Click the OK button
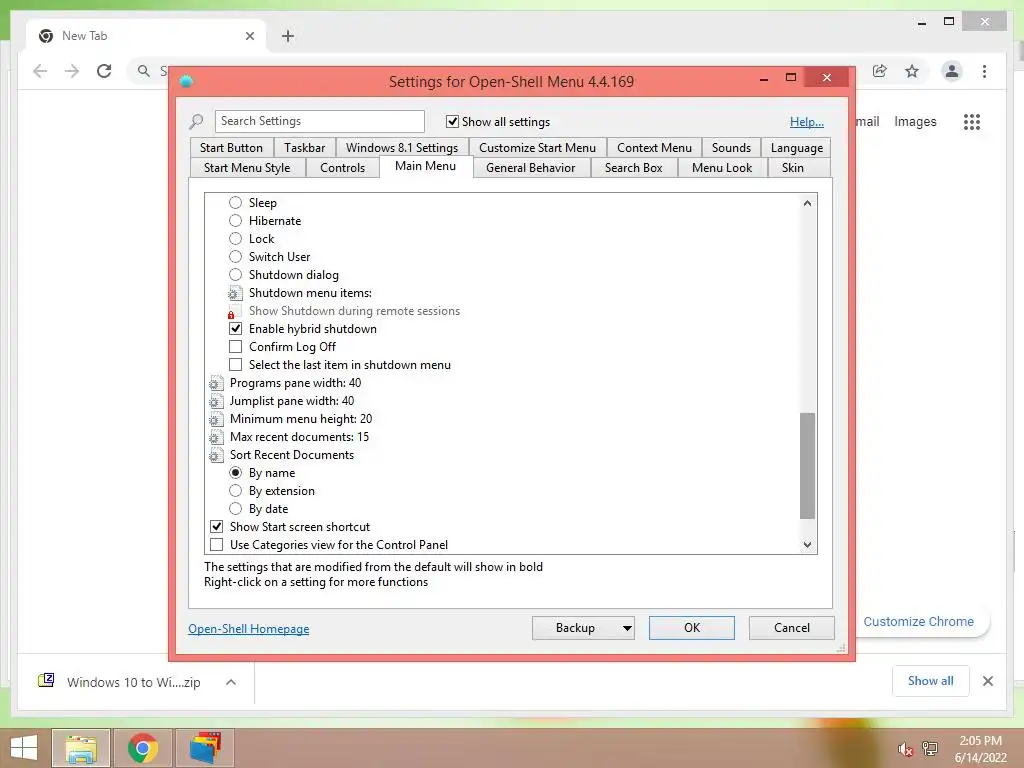Screen dimensions: 1024x768 tap(692, 628)
